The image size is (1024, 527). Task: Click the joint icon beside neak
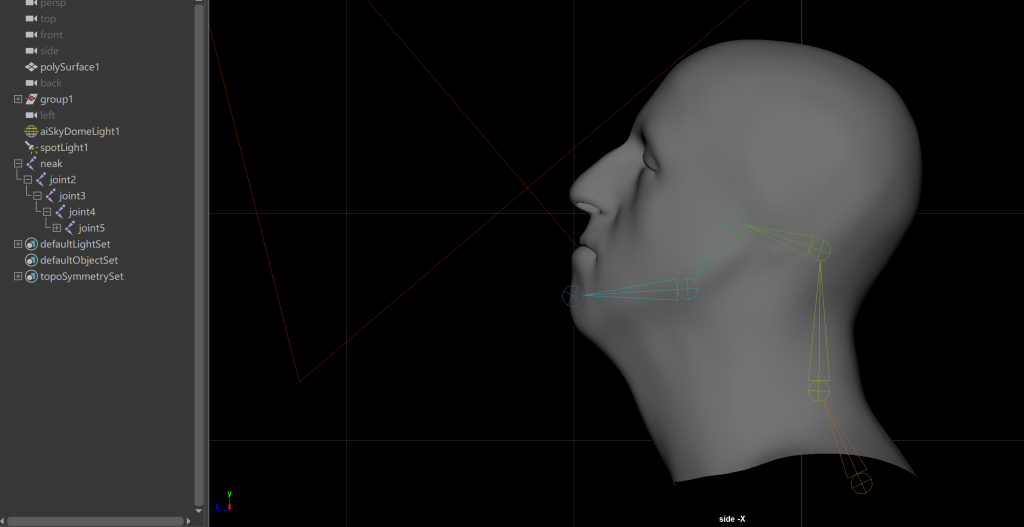[x=31, y=163]
